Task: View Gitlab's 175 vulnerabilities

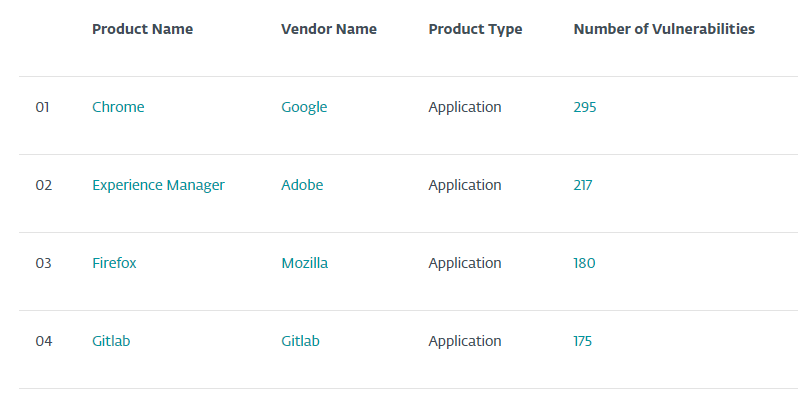Action: [x=583, y=341]
